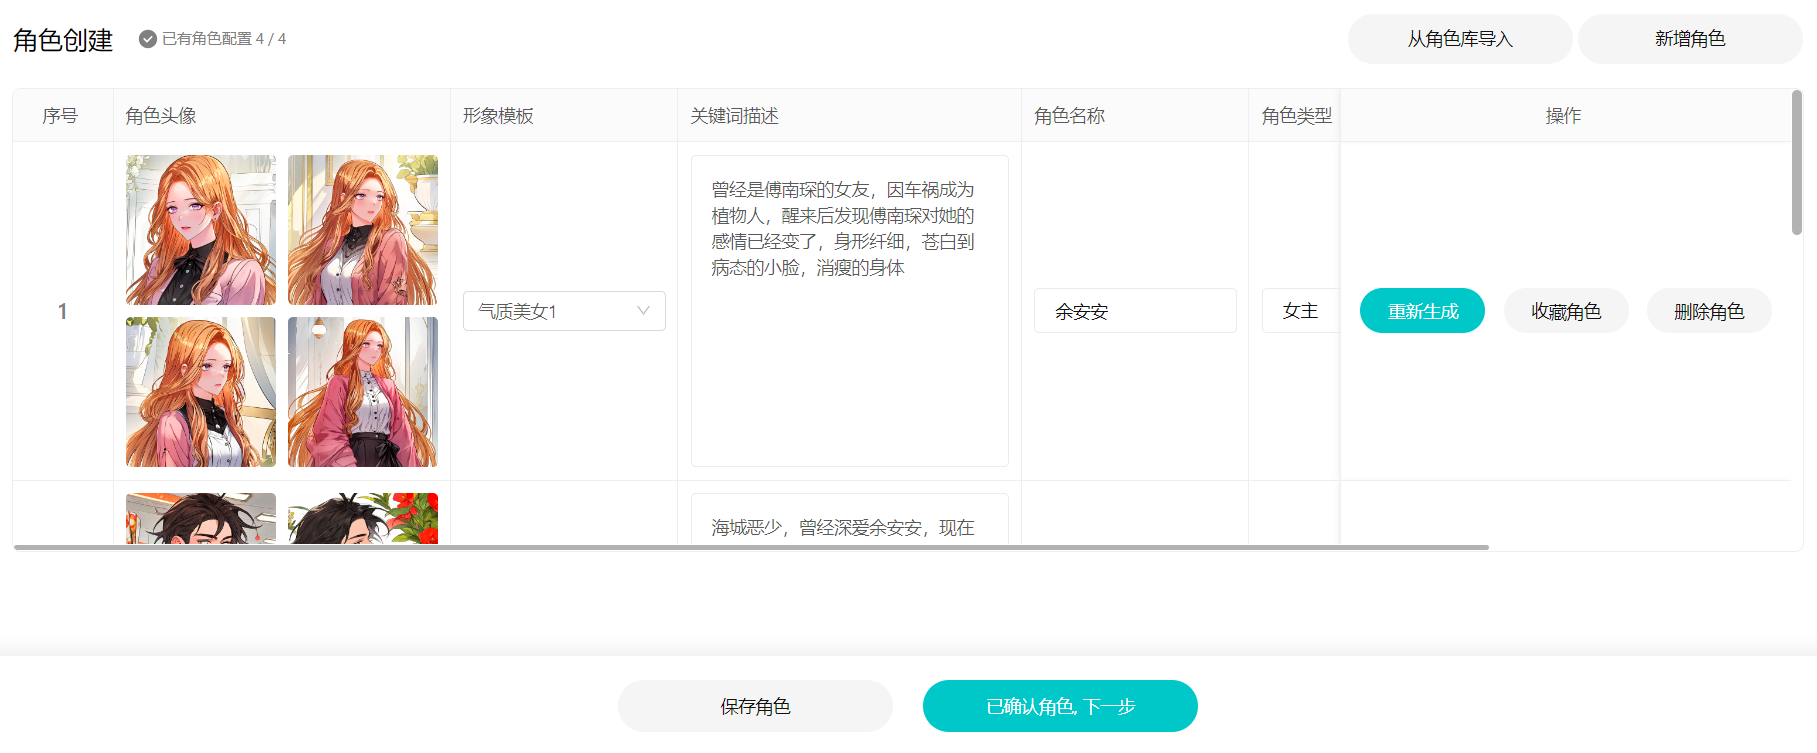Select top-left avatar of 余安安
Viewport: 1817px width, 753px height.
point(201,230)
